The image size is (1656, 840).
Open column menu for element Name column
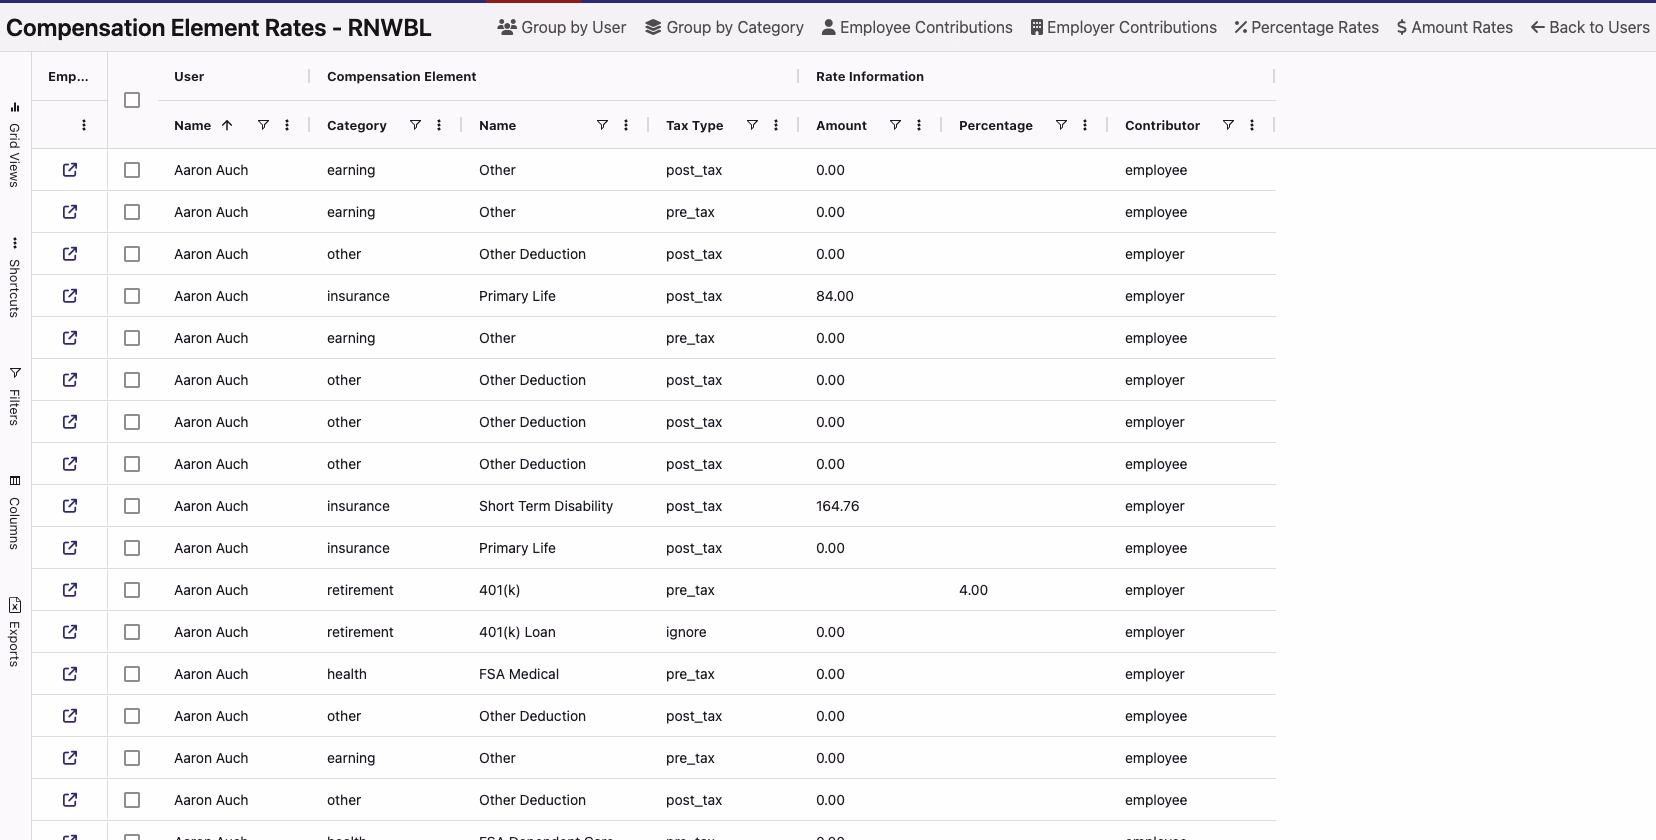[x=626, y=125]
